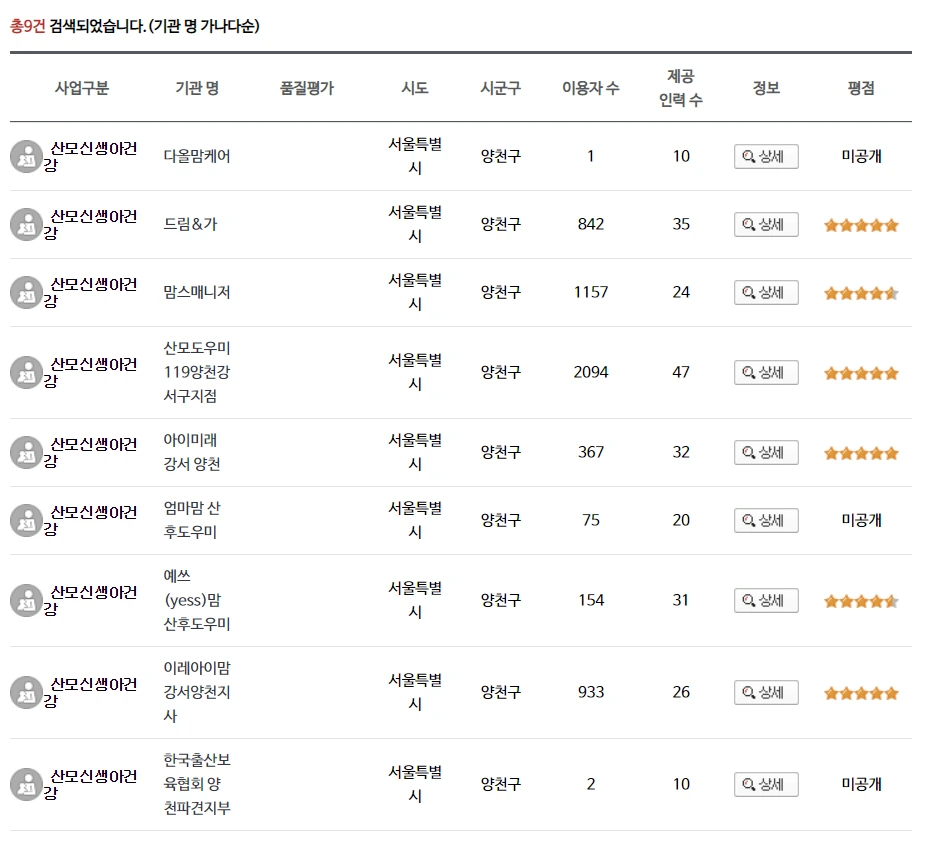Click 미공개 rating for 엄마맘 산후도우미
This screenshot has width=936, height=844.
coord(860,520)
